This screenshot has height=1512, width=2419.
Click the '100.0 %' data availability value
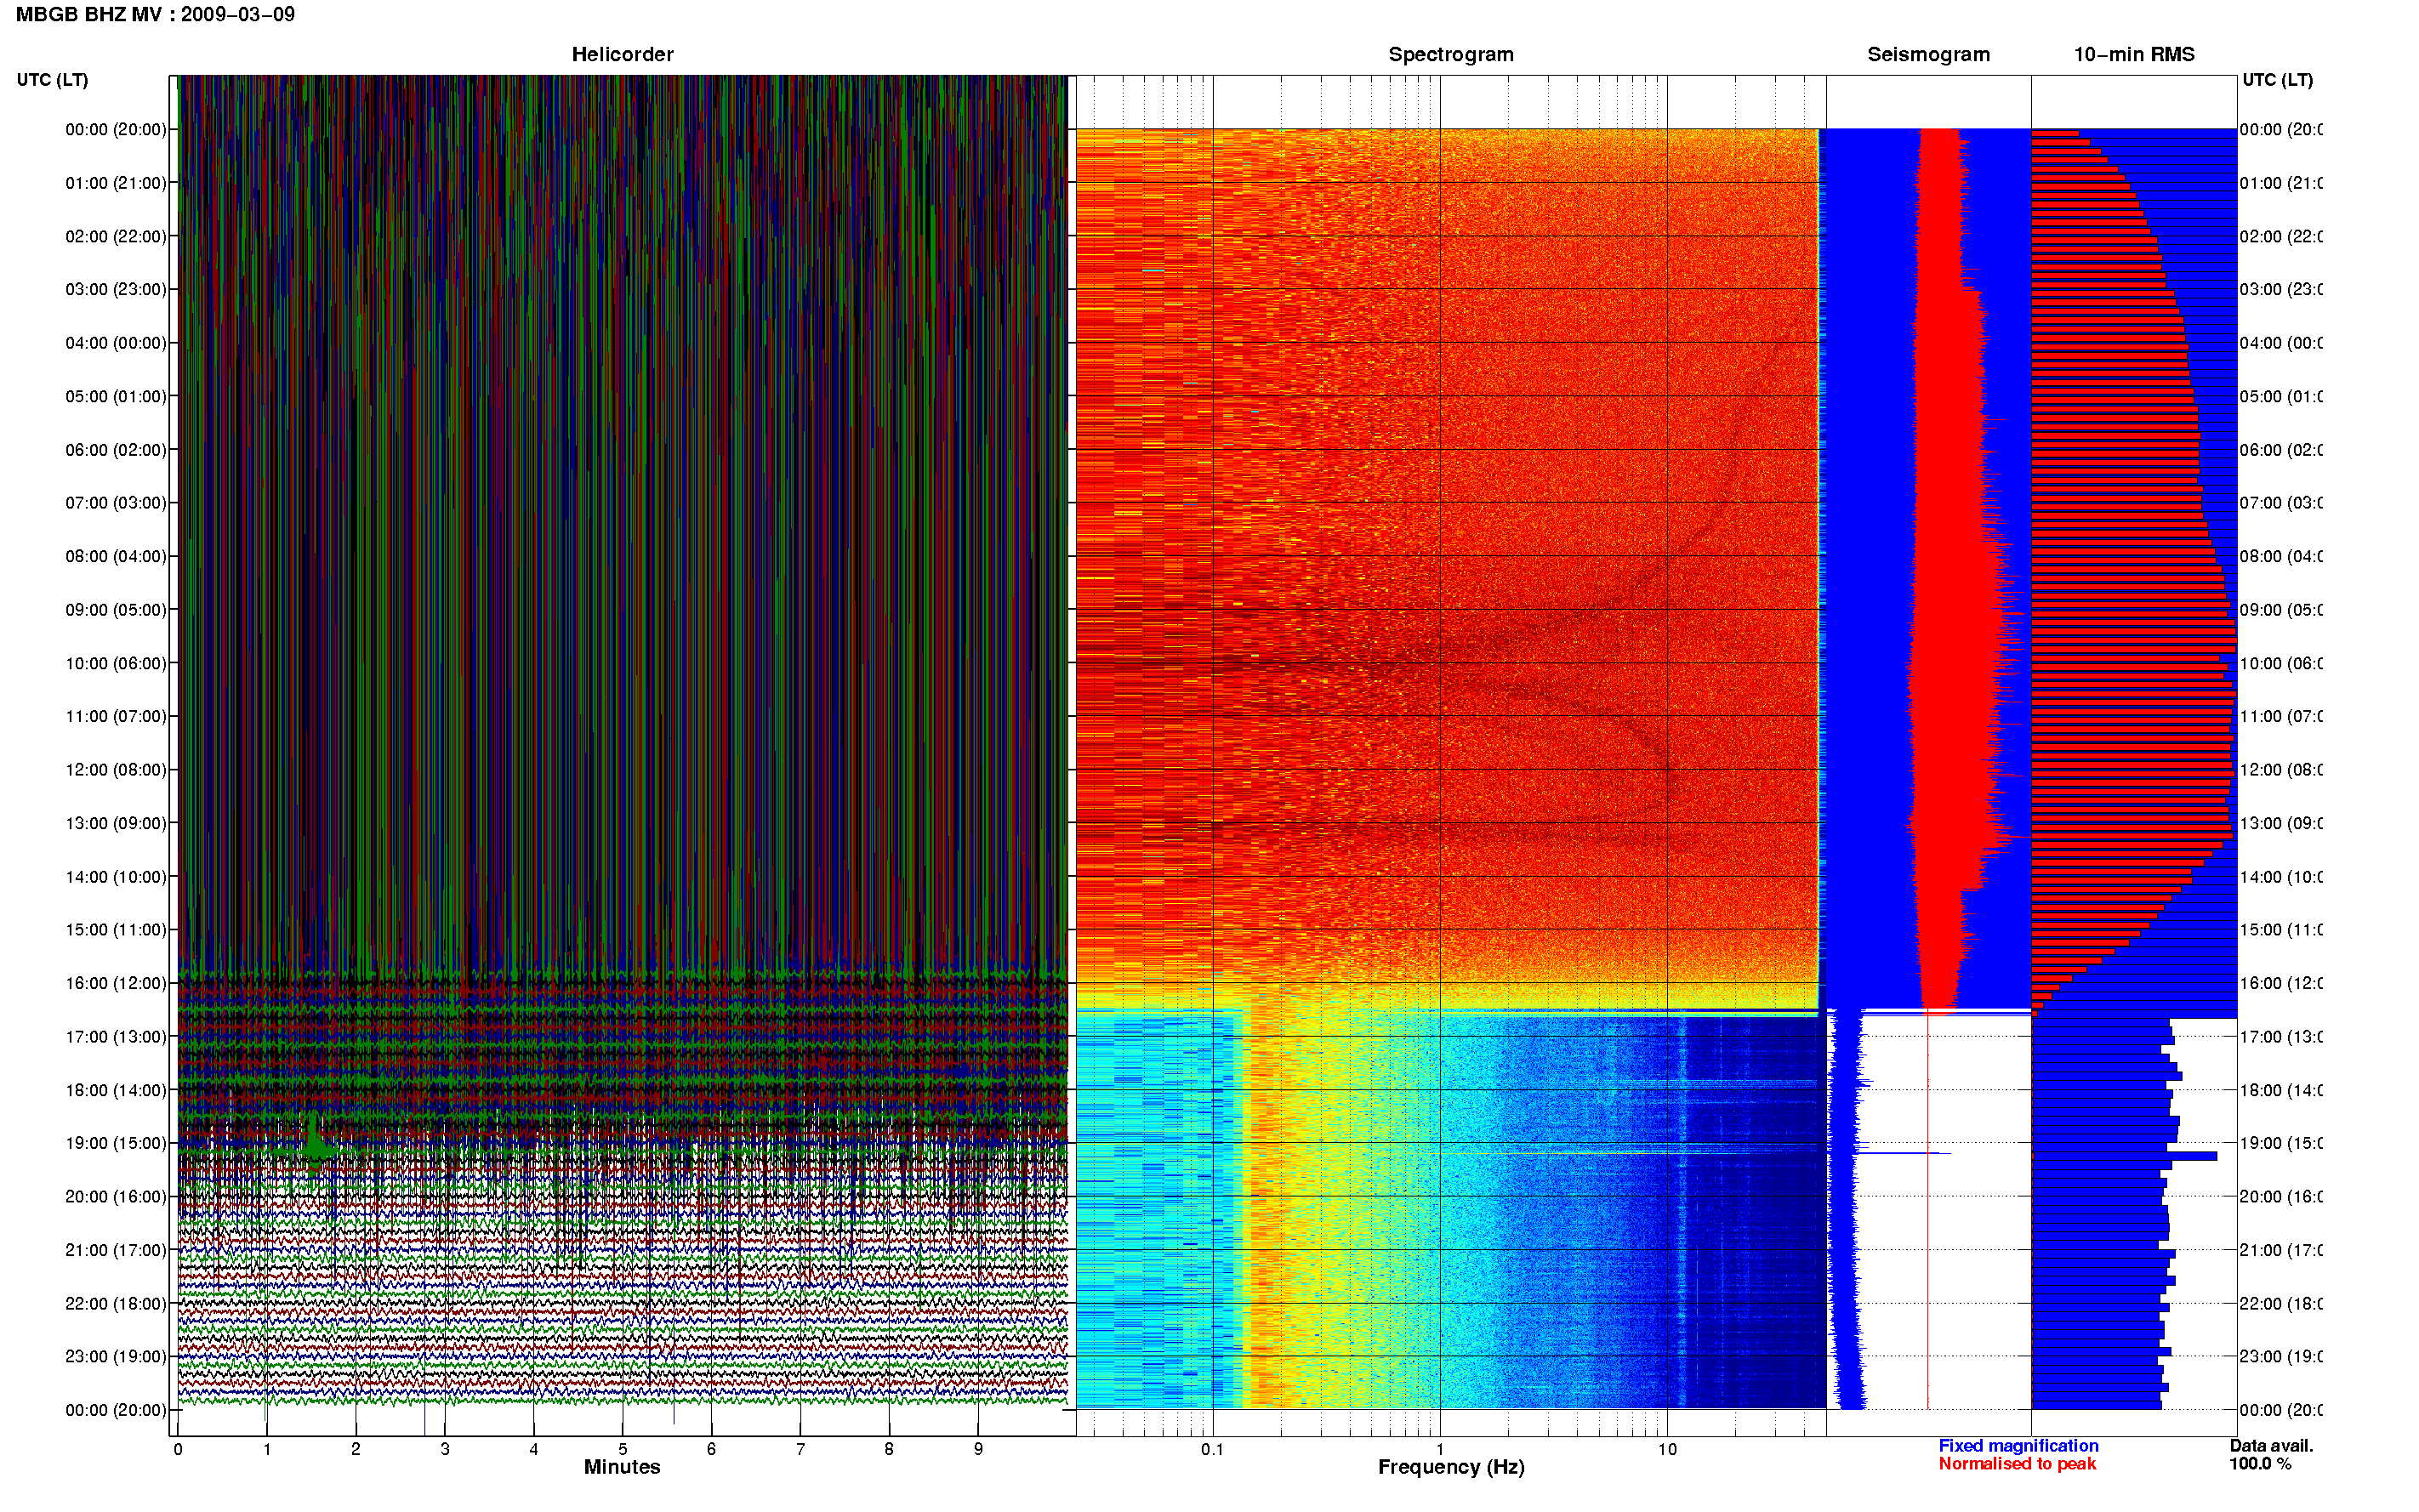2260,1464
